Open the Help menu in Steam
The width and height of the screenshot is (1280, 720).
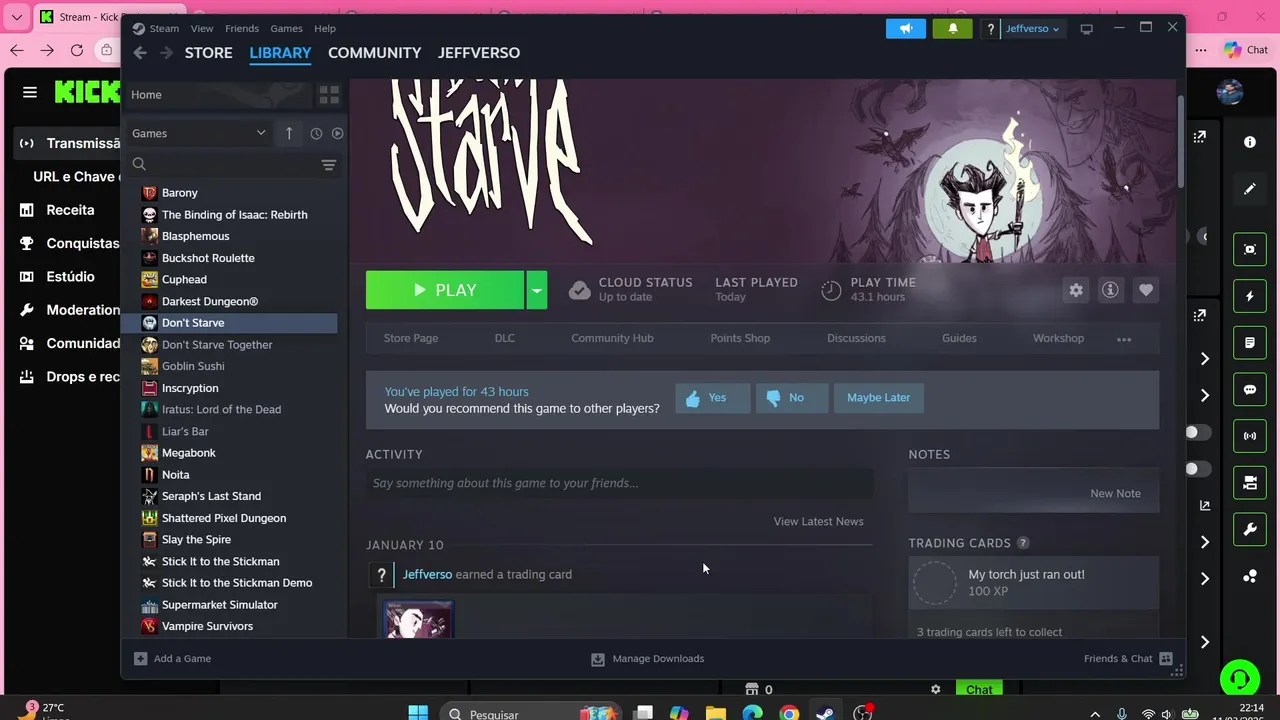(x=325, y=28)
